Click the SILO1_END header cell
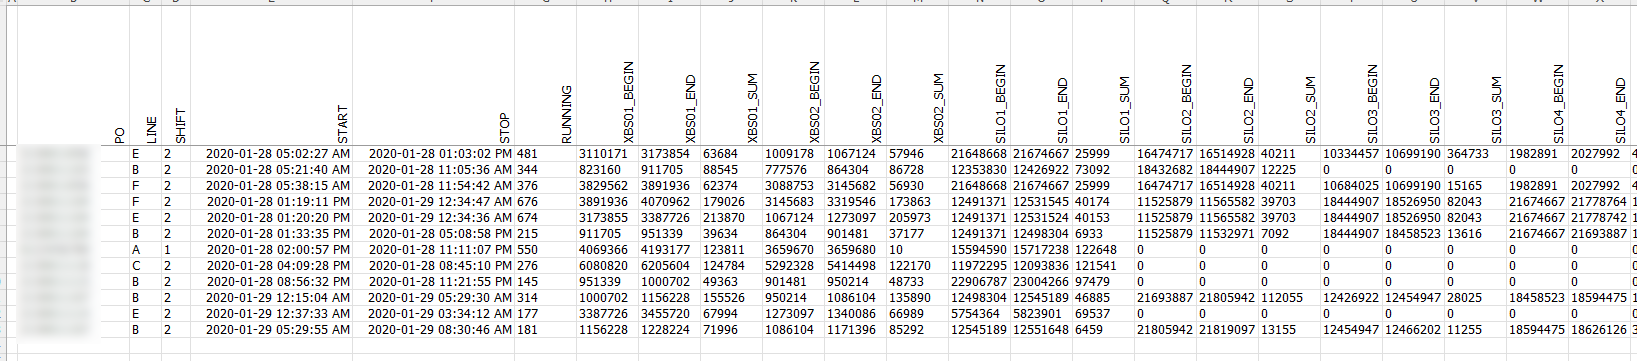The image size is (1637, 361). [x=1042, y=76]
